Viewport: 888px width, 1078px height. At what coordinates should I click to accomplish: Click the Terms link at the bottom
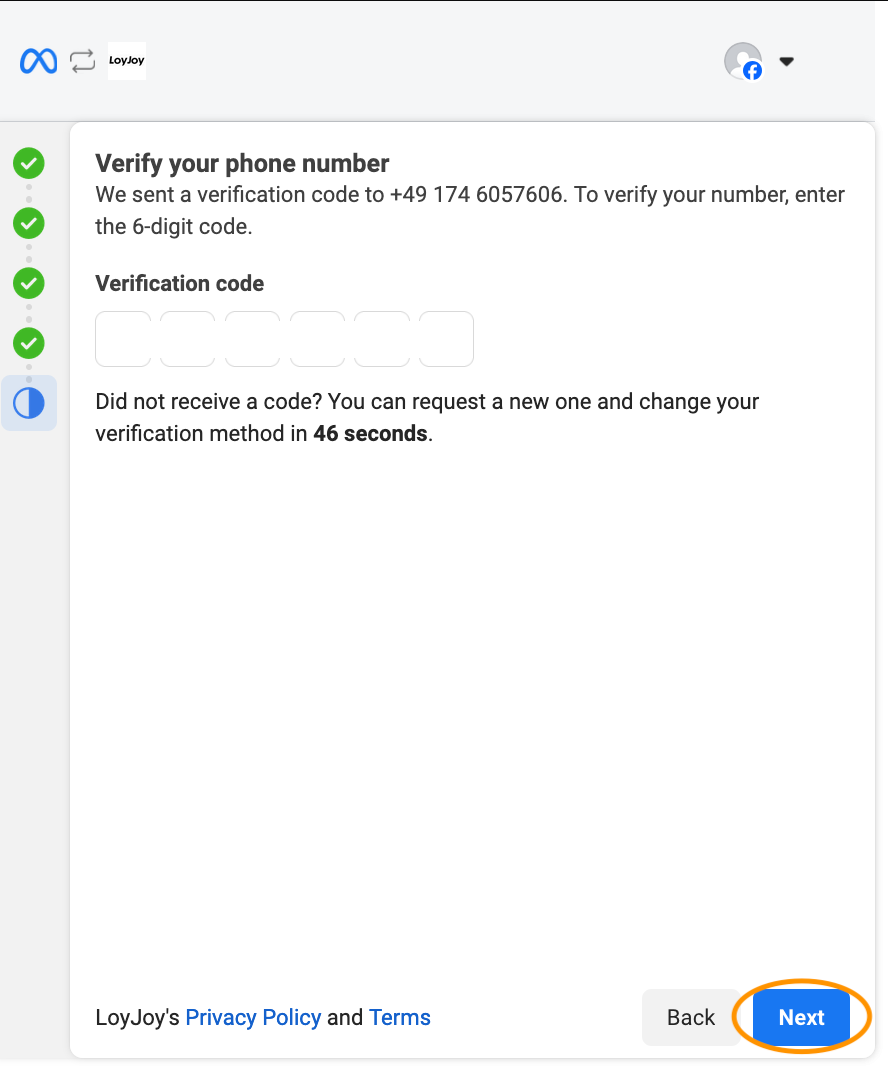coord(399,1017)
